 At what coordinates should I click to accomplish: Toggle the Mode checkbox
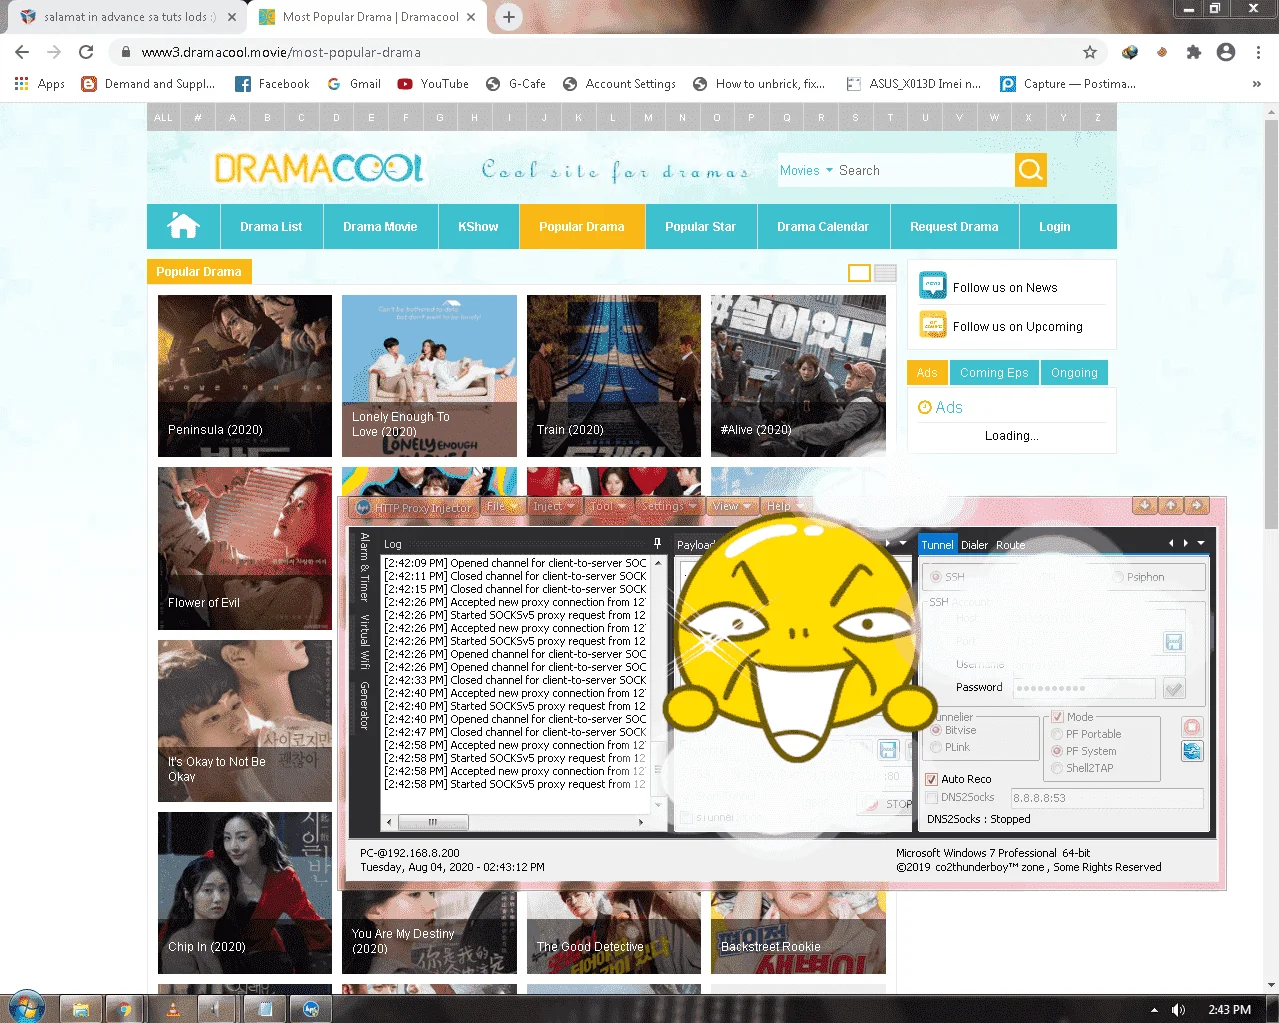click(x=1057, y=717)
